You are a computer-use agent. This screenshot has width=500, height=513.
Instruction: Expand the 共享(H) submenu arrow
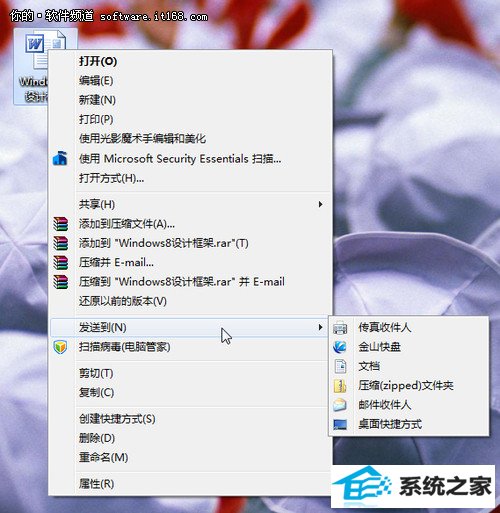pos(320,204)
